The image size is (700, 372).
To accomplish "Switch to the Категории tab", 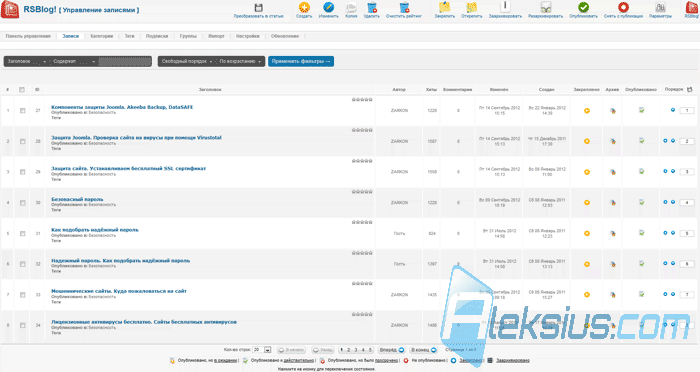I will point(102,36).
